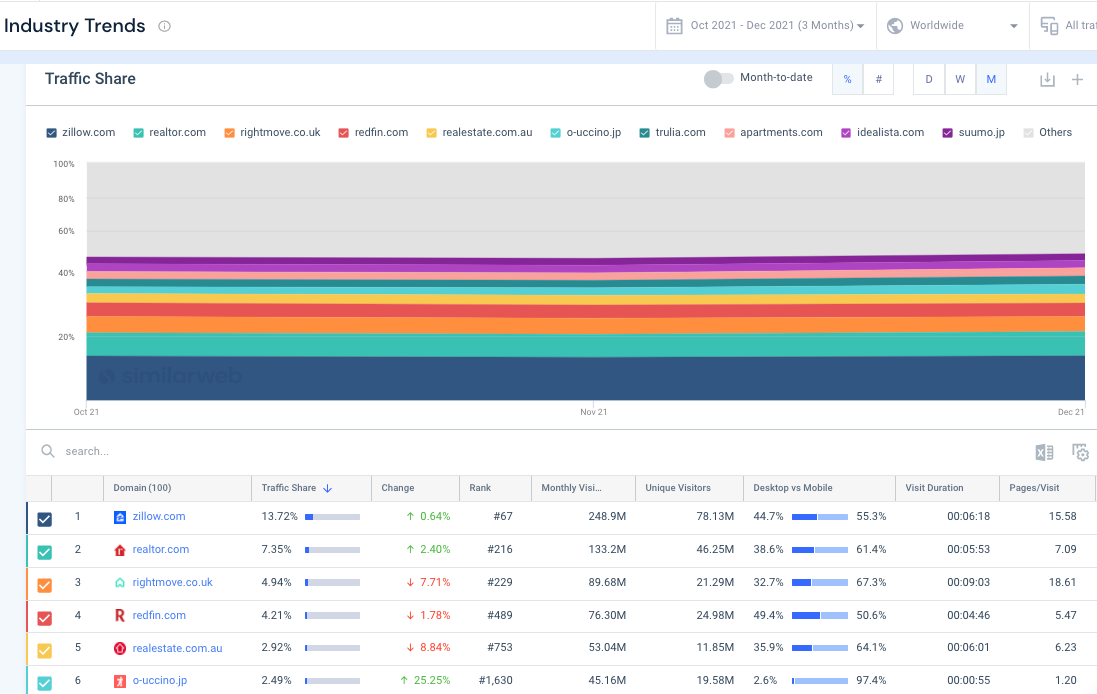
Task: Select weekly granularity W
Action: pos(960,79)
